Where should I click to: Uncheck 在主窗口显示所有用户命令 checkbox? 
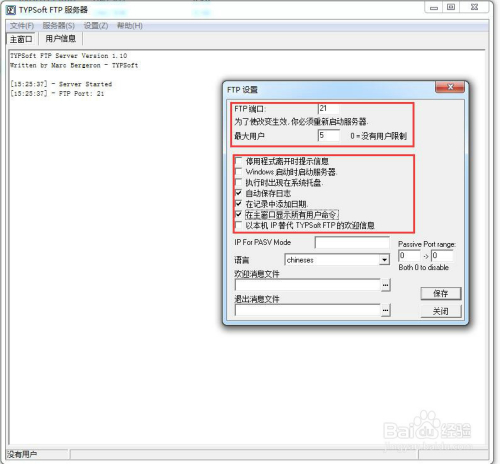239,215
